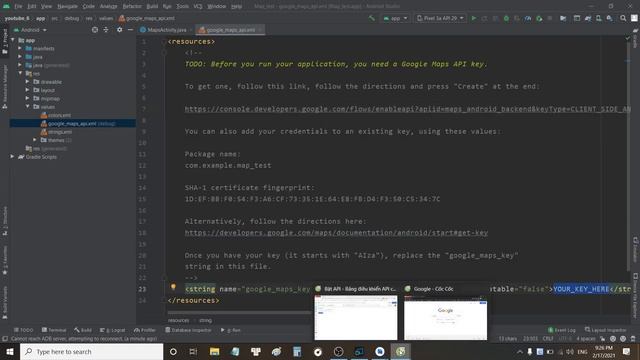Open the console.developers.google.com enable API link
The image size is (640, 360).
point(407,109)
